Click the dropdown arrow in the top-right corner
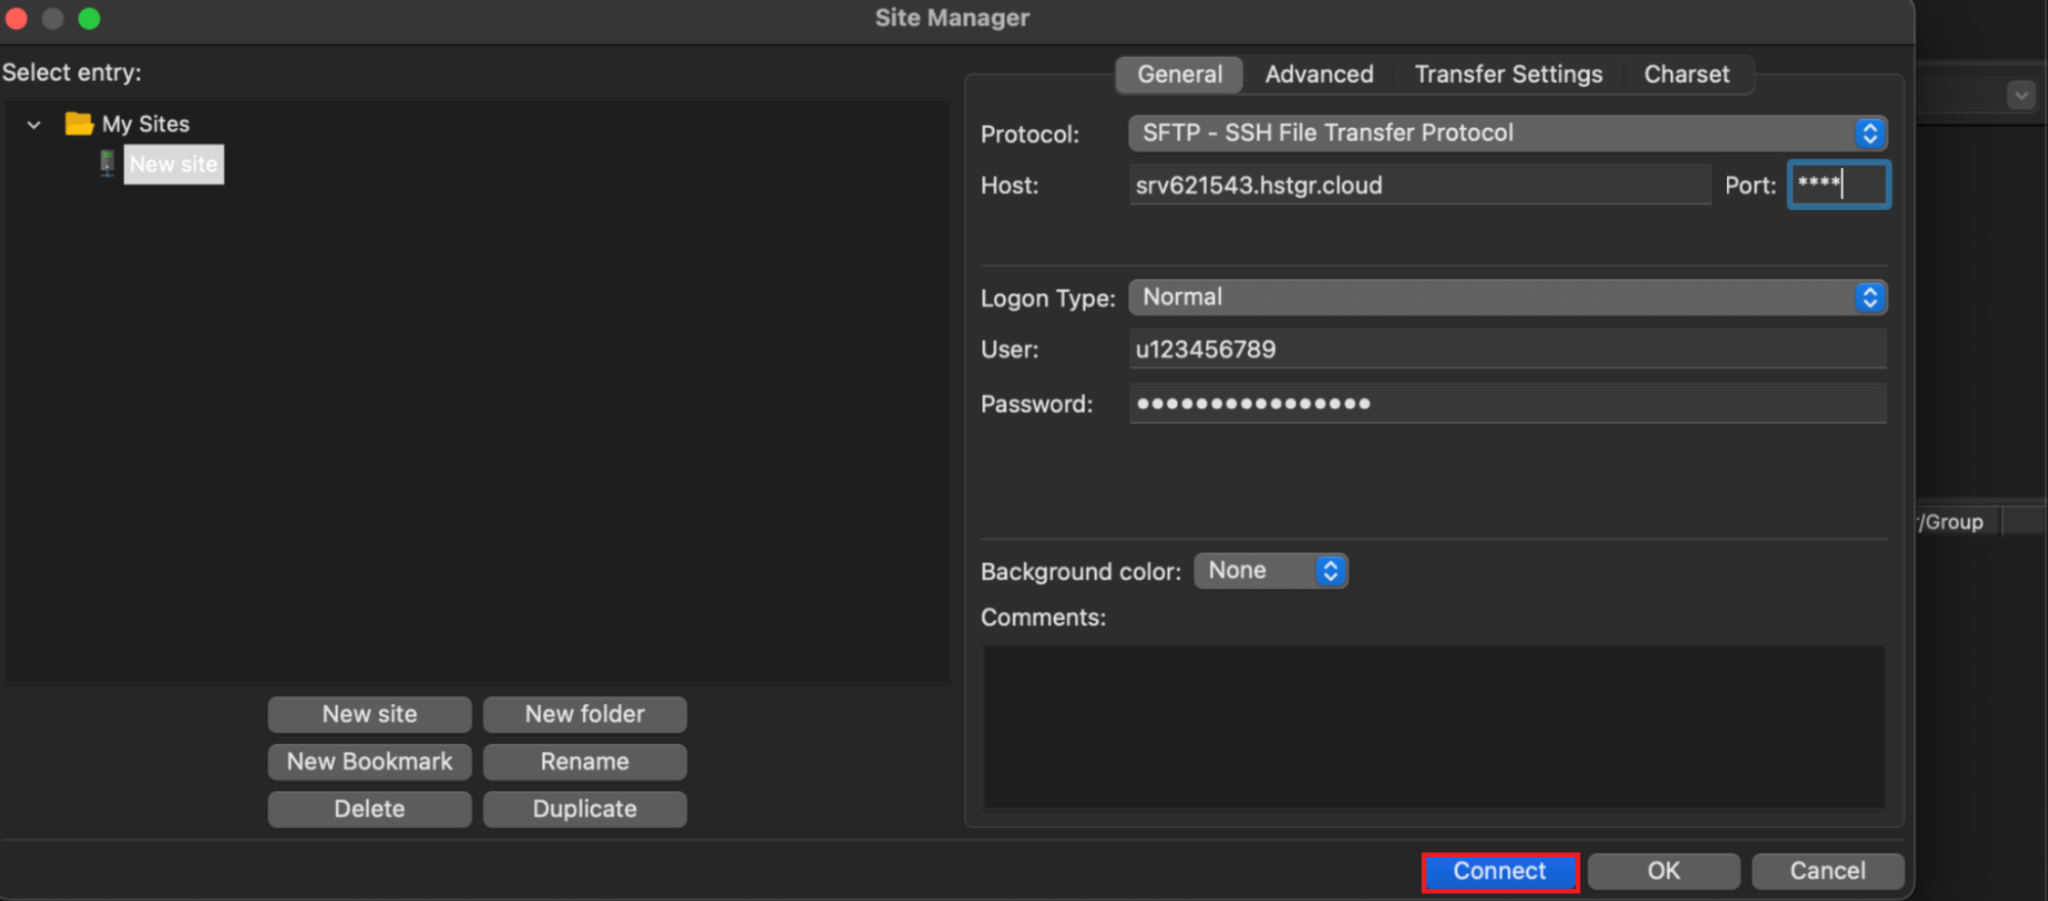This screenshot has height=901, width=2048. 2021,94
